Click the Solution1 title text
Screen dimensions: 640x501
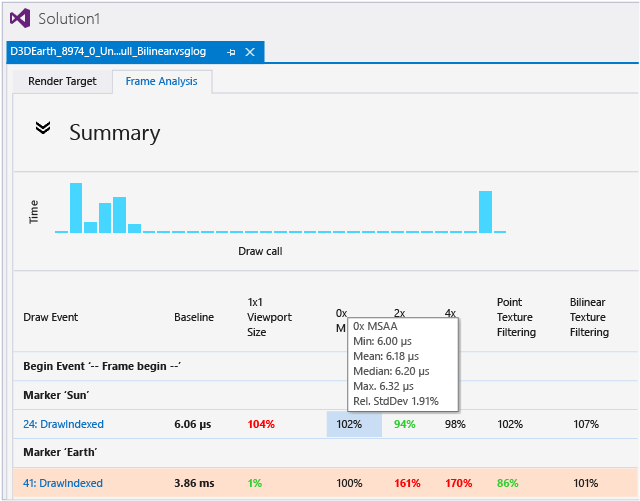(69, 19)
